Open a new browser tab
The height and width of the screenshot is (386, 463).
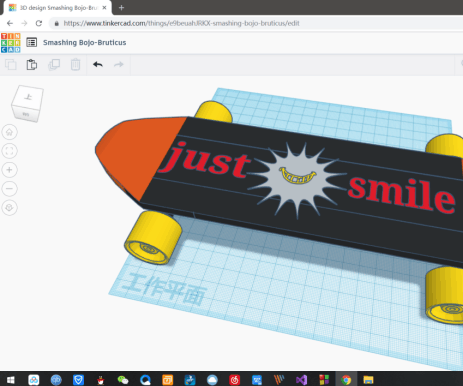[x=121, y=8]
